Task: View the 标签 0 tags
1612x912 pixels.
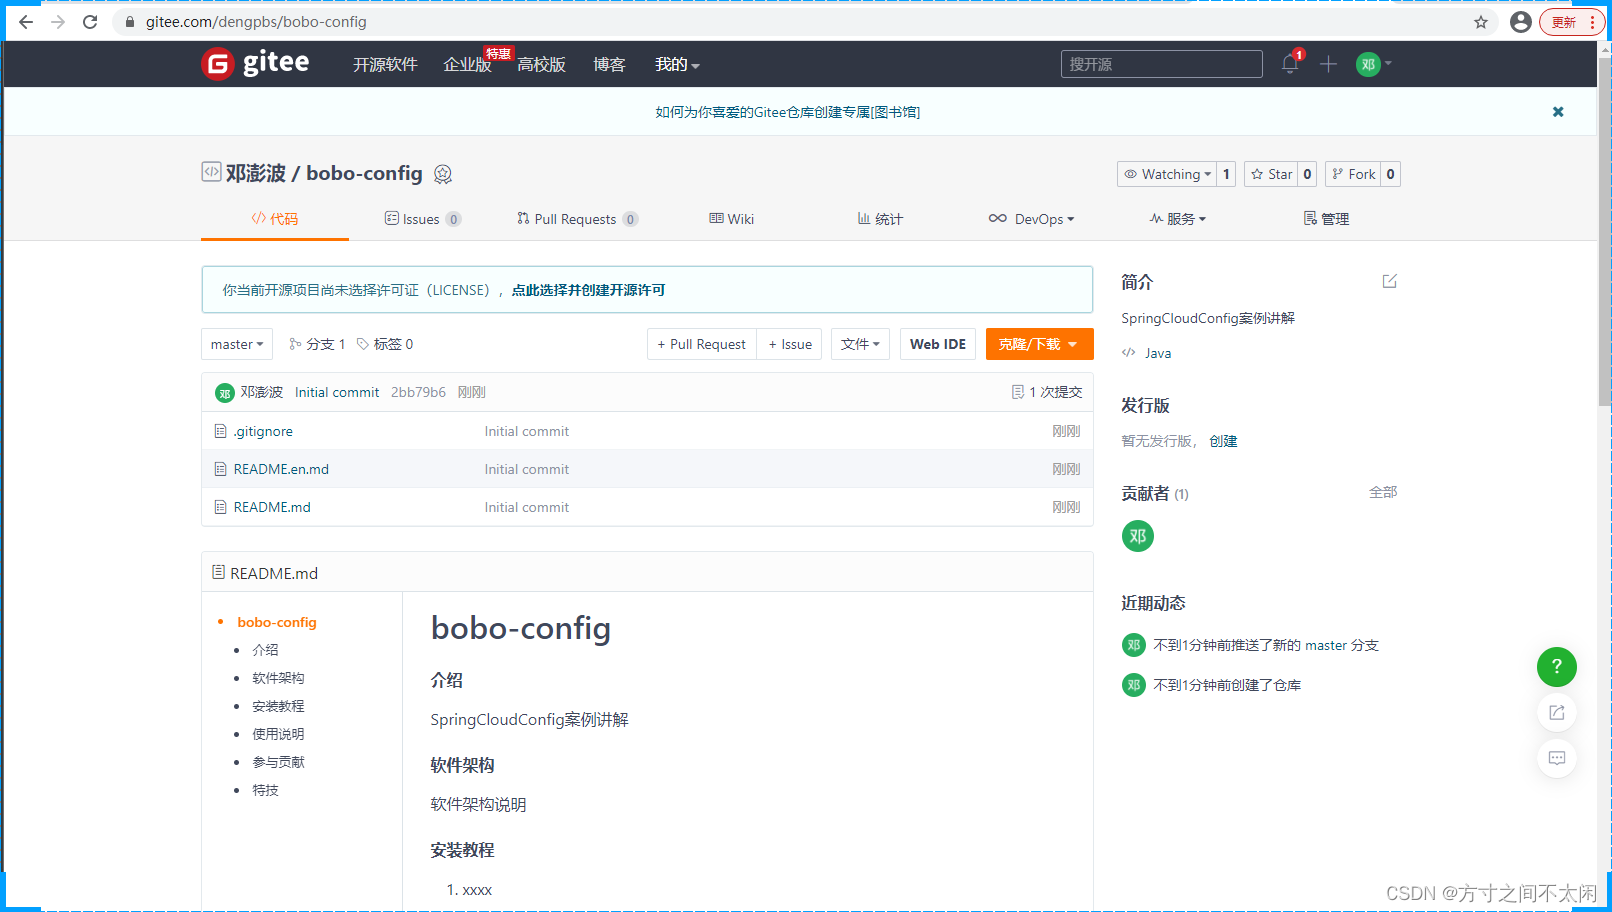Action: (x=385, y=344)
